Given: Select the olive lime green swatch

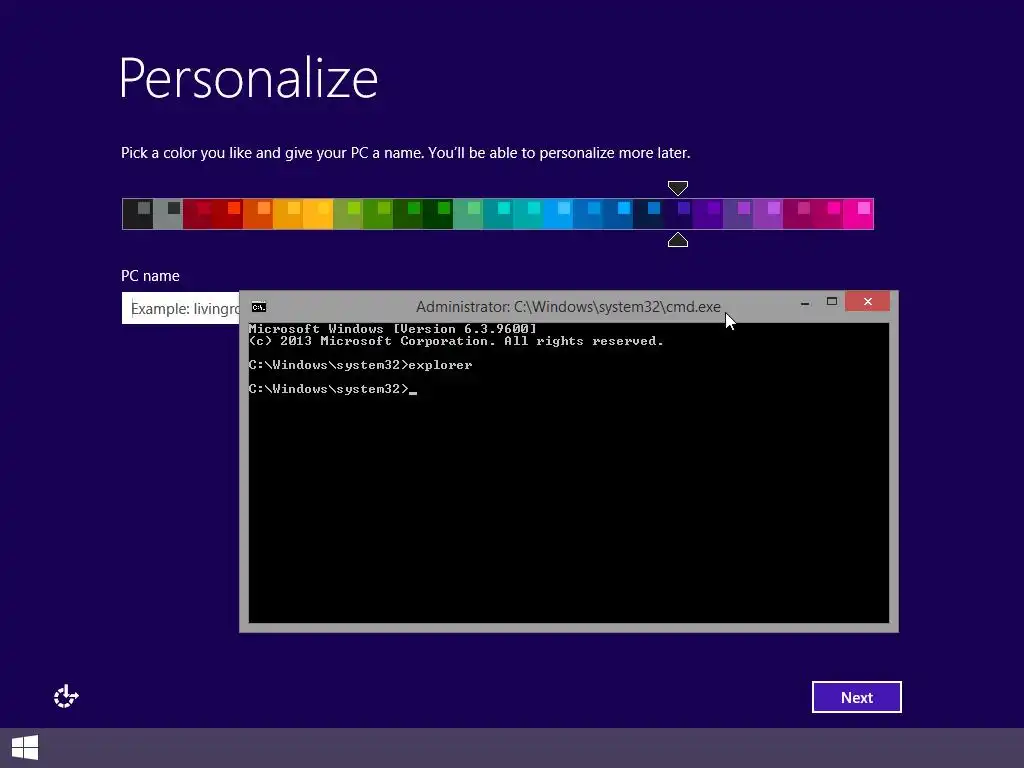Looking at the screenshot, I should click(x=348, y=214).
